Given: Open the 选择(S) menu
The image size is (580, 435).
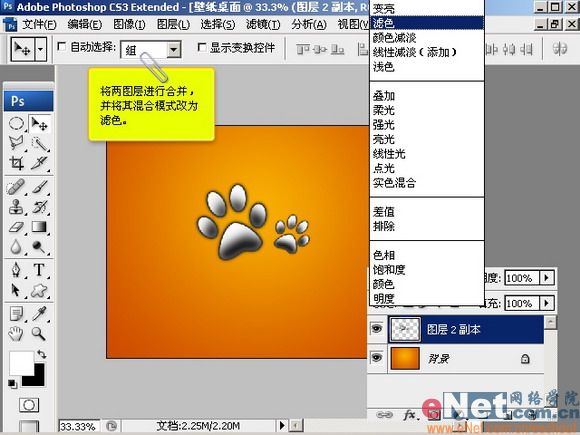Looking at the screenshot, I should [x=218, y=25].
